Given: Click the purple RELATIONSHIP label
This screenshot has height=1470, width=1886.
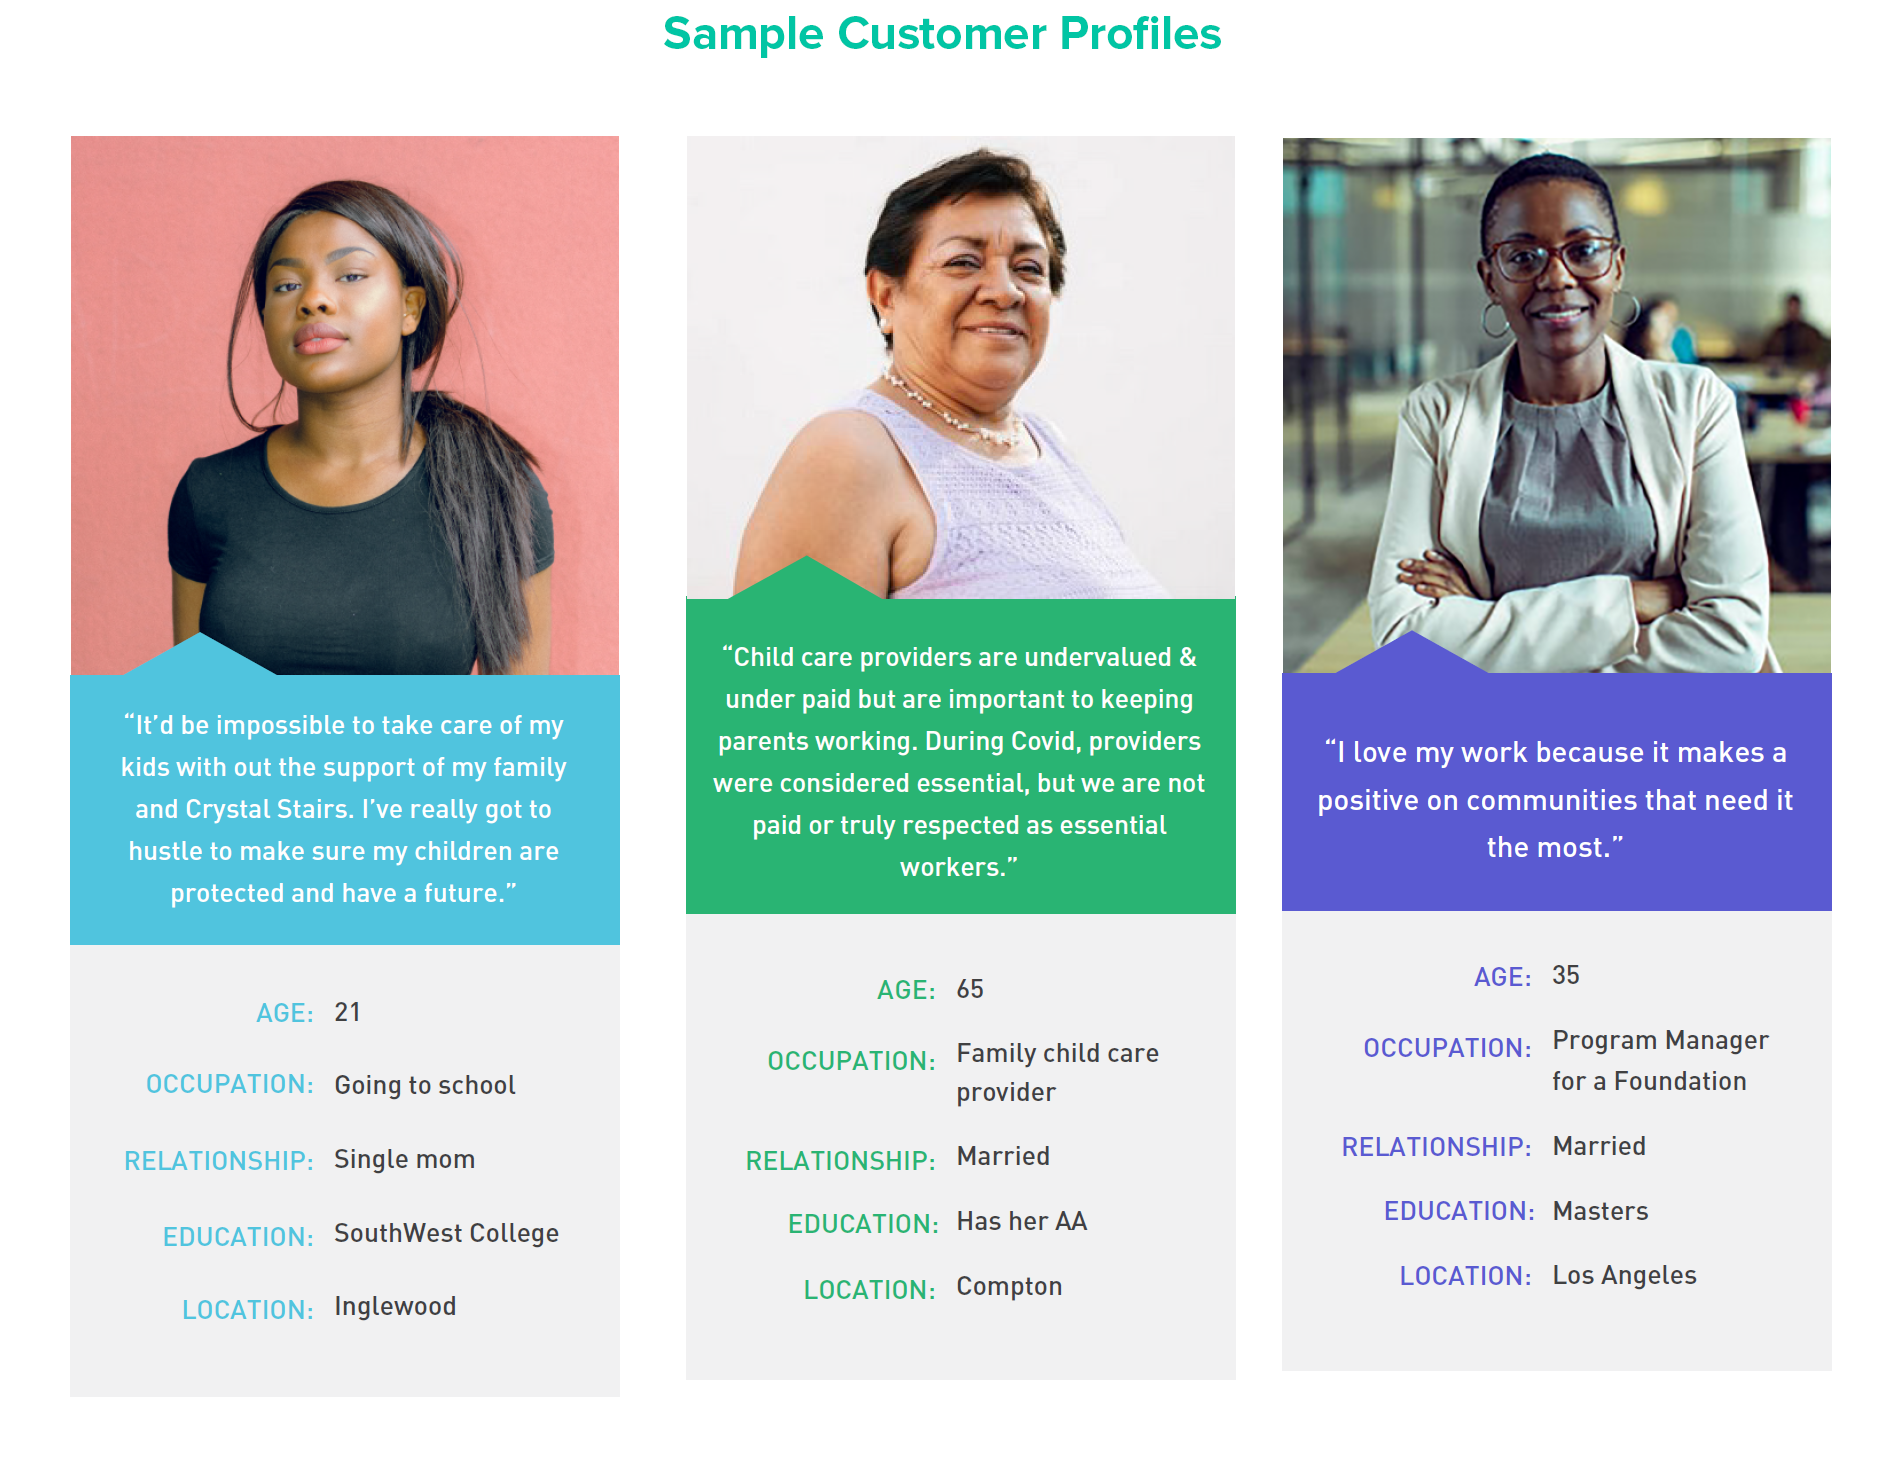Looking at the screenshot, I should coord(1436,1147).
